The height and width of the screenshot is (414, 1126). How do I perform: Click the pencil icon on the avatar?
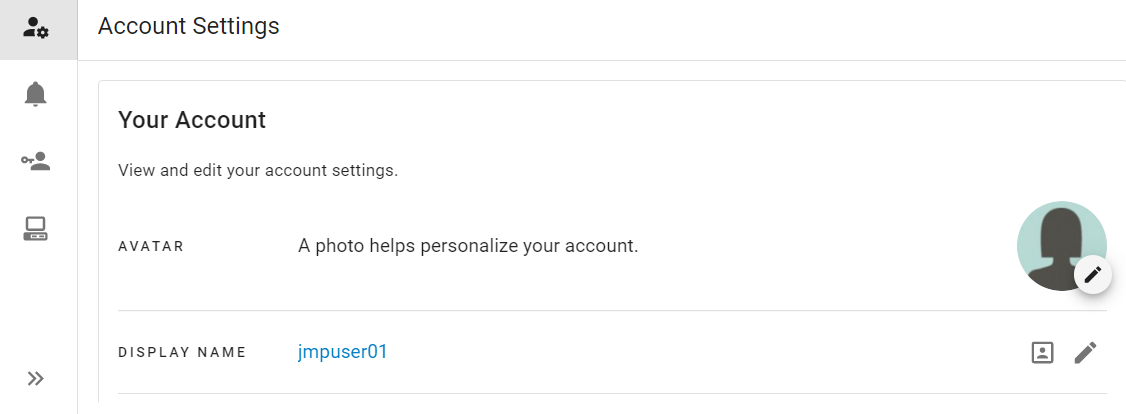pos(1092,274)
